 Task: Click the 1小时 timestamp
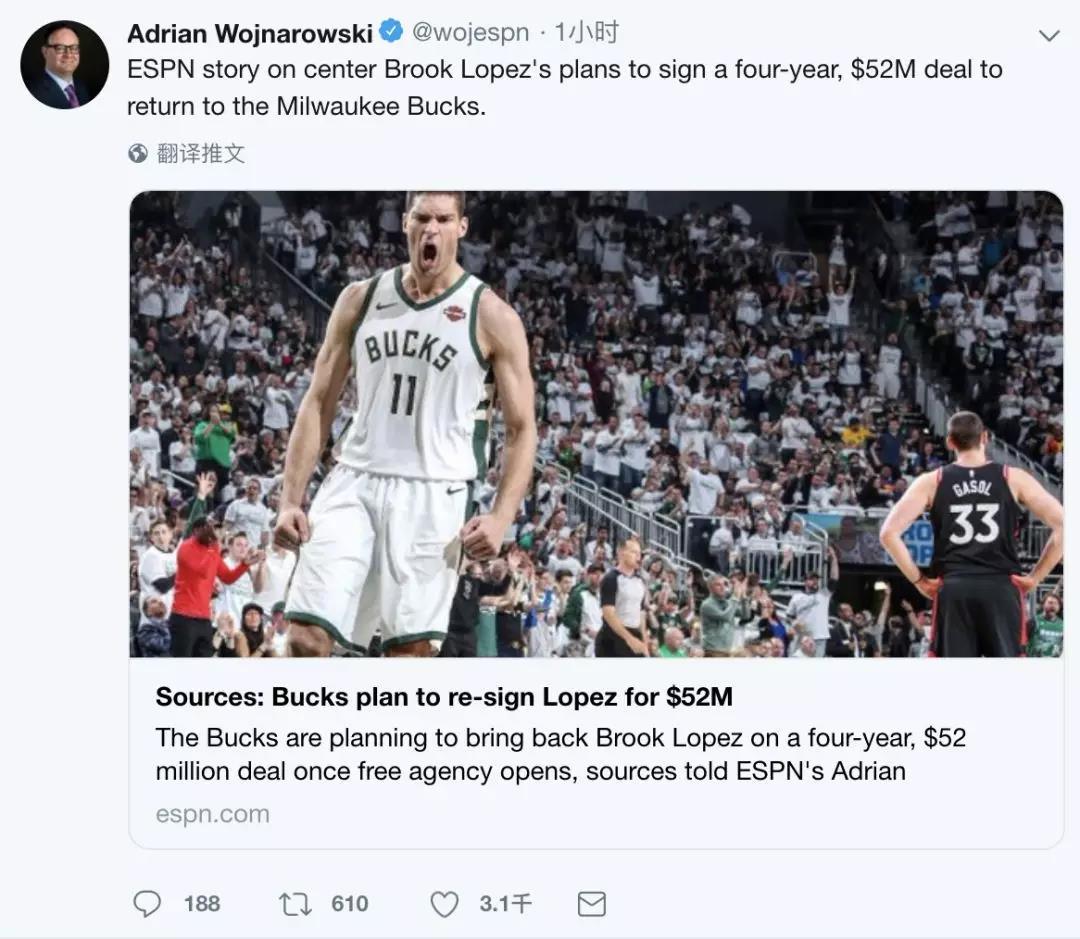(x=586, y=32)
